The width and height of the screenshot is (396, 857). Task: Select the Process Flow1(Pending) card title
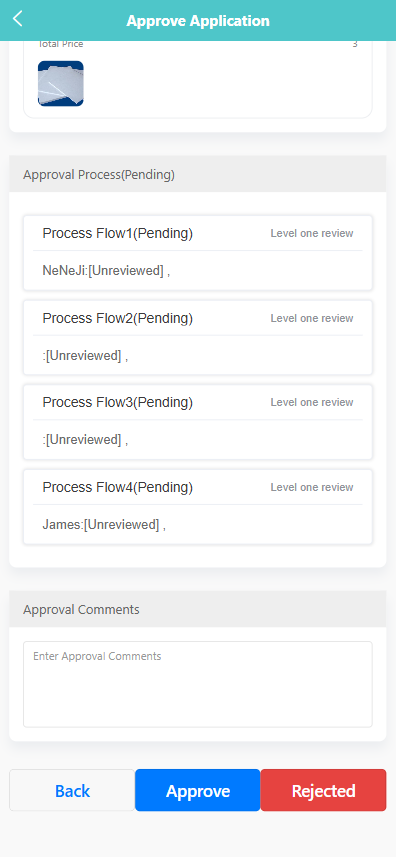click(117, 233)
